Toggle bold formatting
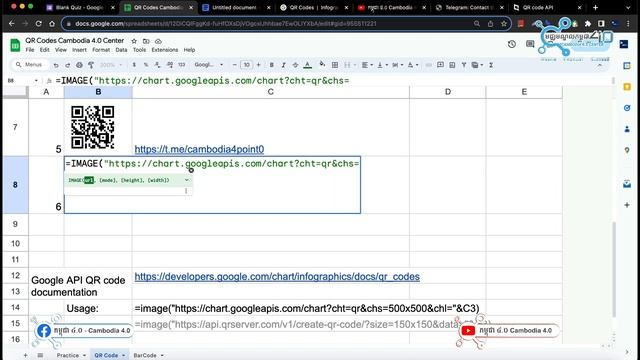 [x=271, y=65]
